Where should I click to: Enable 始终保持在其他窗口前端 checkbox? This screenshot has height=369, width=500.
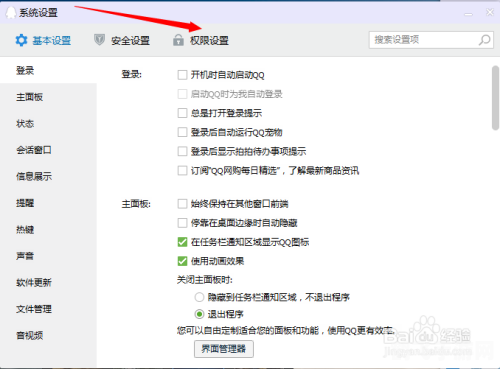182,204
